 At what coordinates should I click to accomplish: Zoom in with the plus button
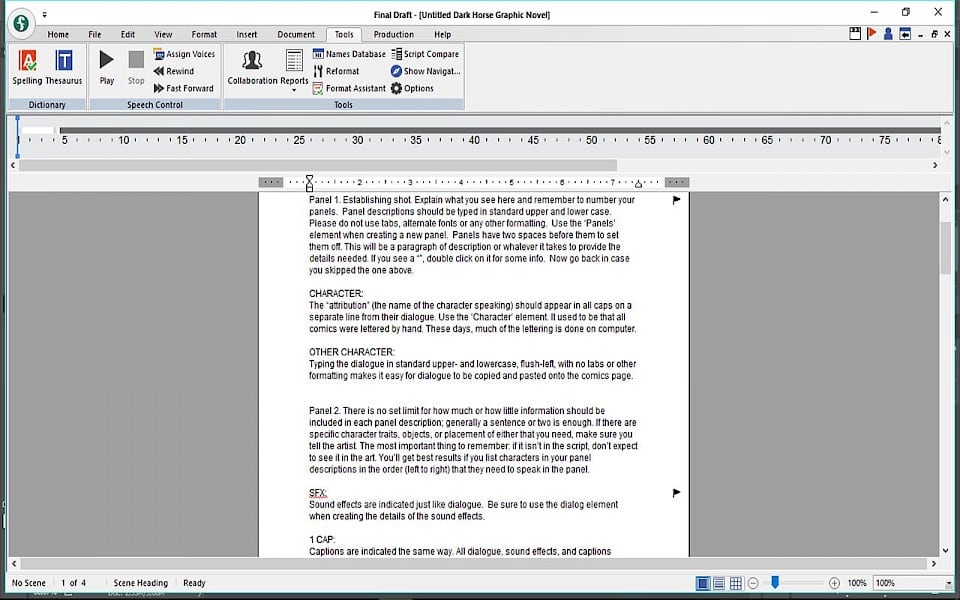(x=834, y=583)
